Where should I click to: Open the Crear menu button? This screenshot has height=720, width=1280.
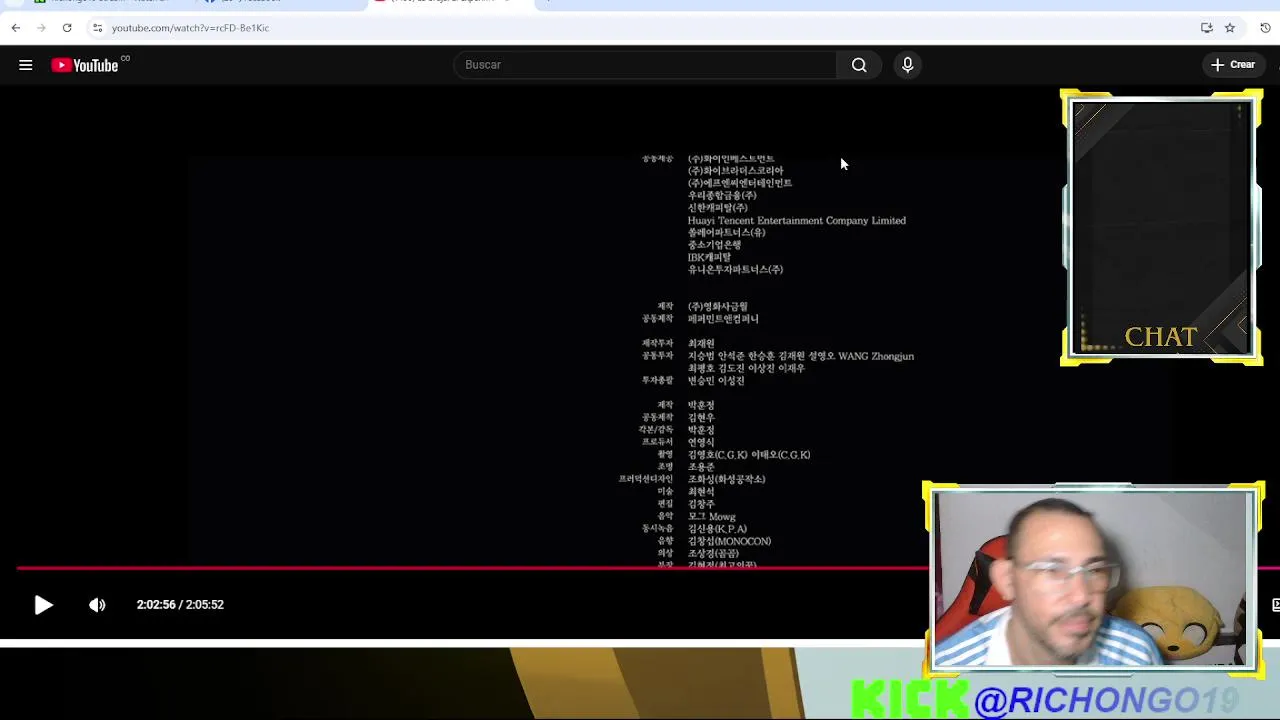coord(1232,65)
